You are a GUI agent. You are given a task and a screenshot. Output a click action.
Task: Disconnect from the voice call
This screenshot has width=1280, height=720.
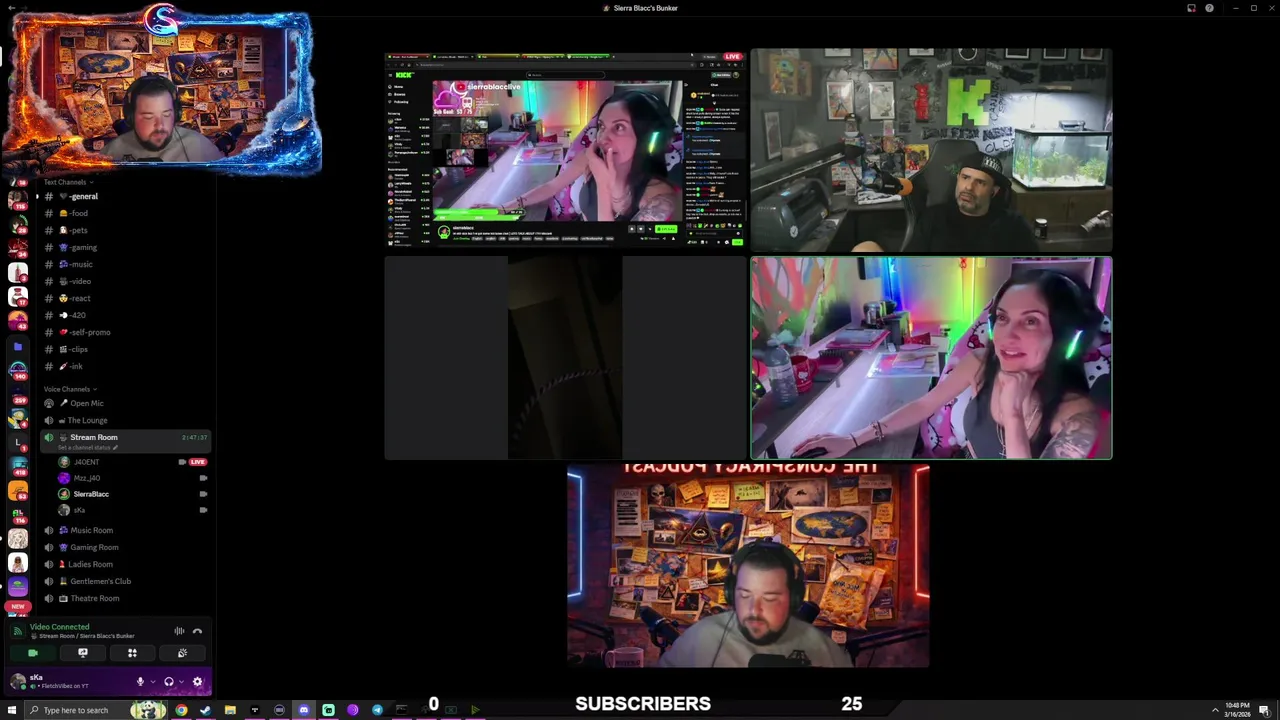197,631
